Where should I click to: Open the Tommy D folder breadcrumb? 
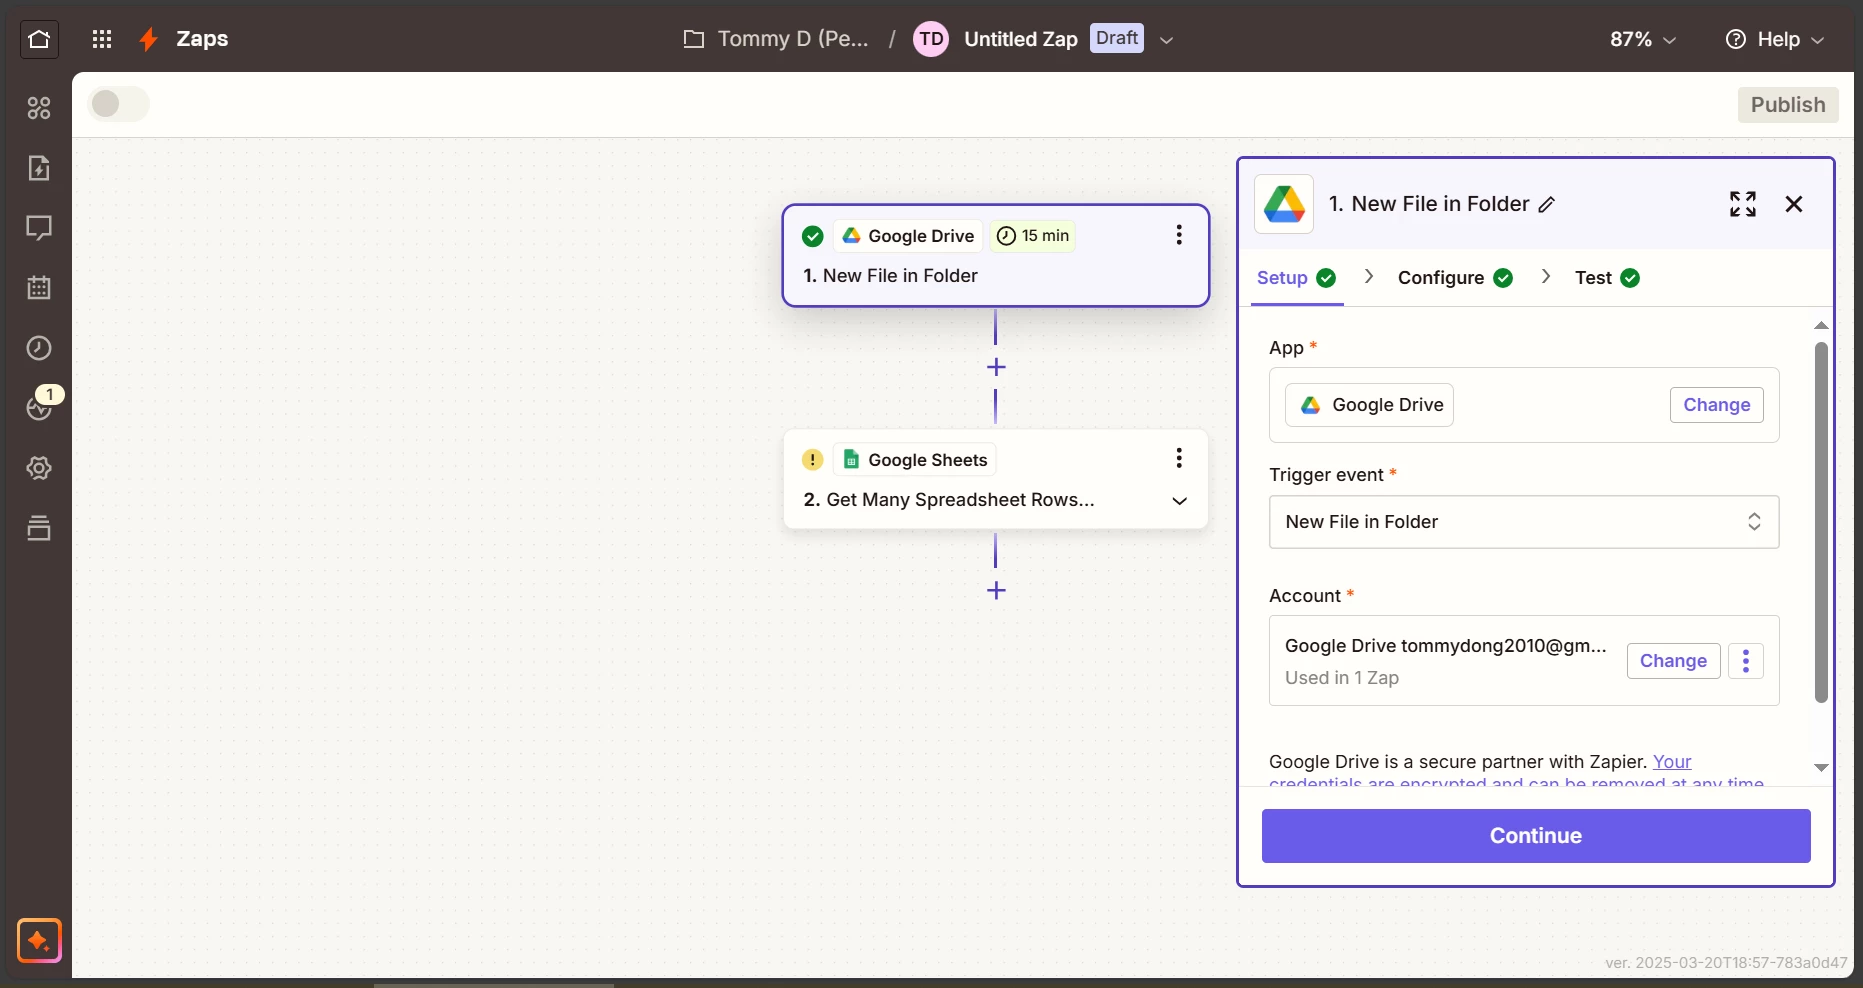tap(776, 39)
